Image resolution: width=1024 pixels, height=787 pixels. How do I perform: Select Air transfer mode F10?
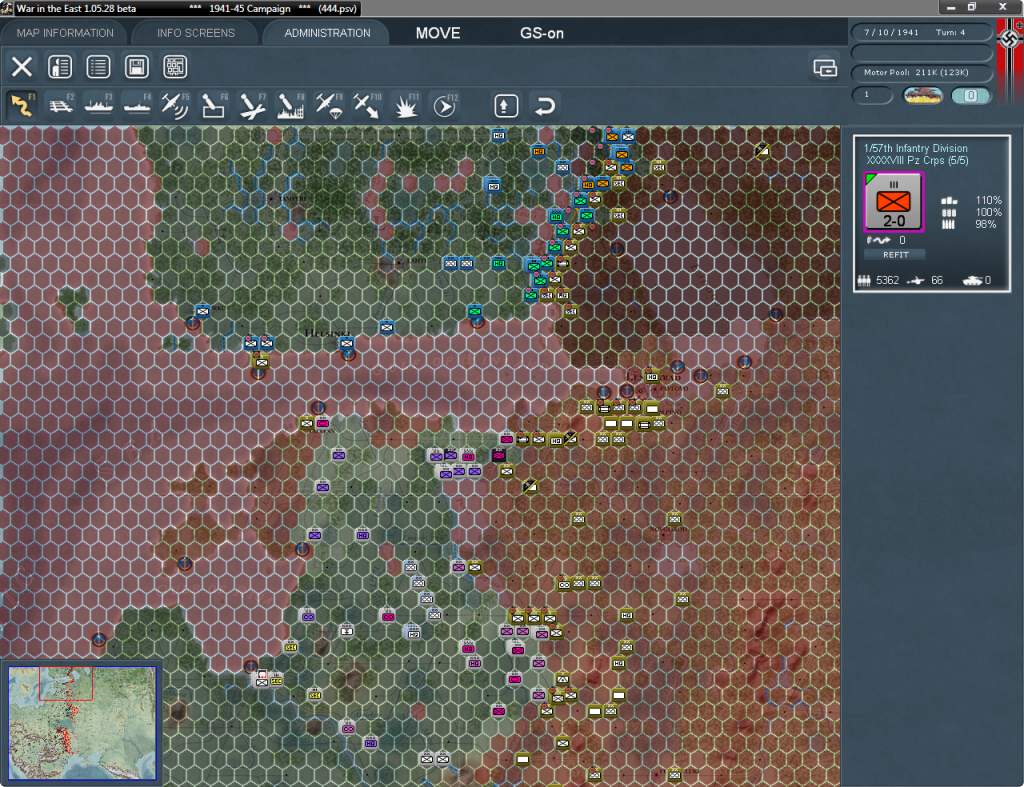pyautogui.click(x=366, y=105)
